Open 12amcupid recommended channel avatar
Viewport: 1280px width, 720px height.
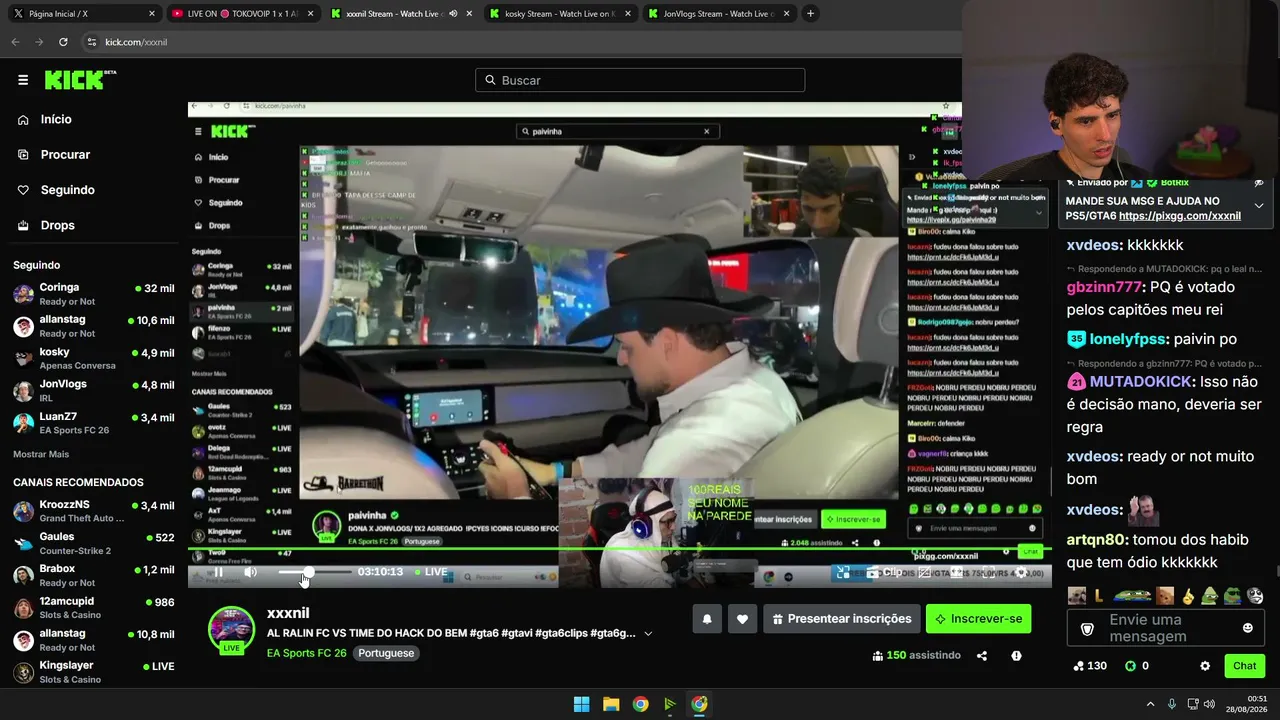(x=23, y=608)
